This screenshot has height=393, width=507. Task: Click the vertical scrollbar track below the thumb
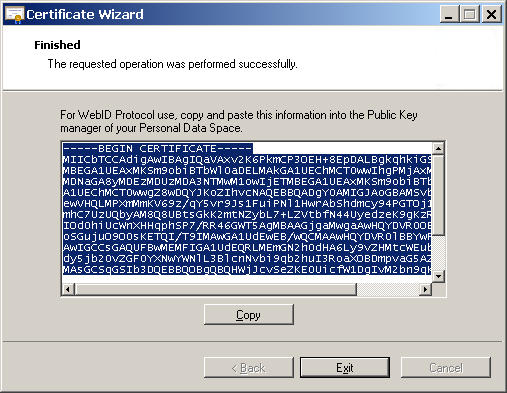[438, 253]
